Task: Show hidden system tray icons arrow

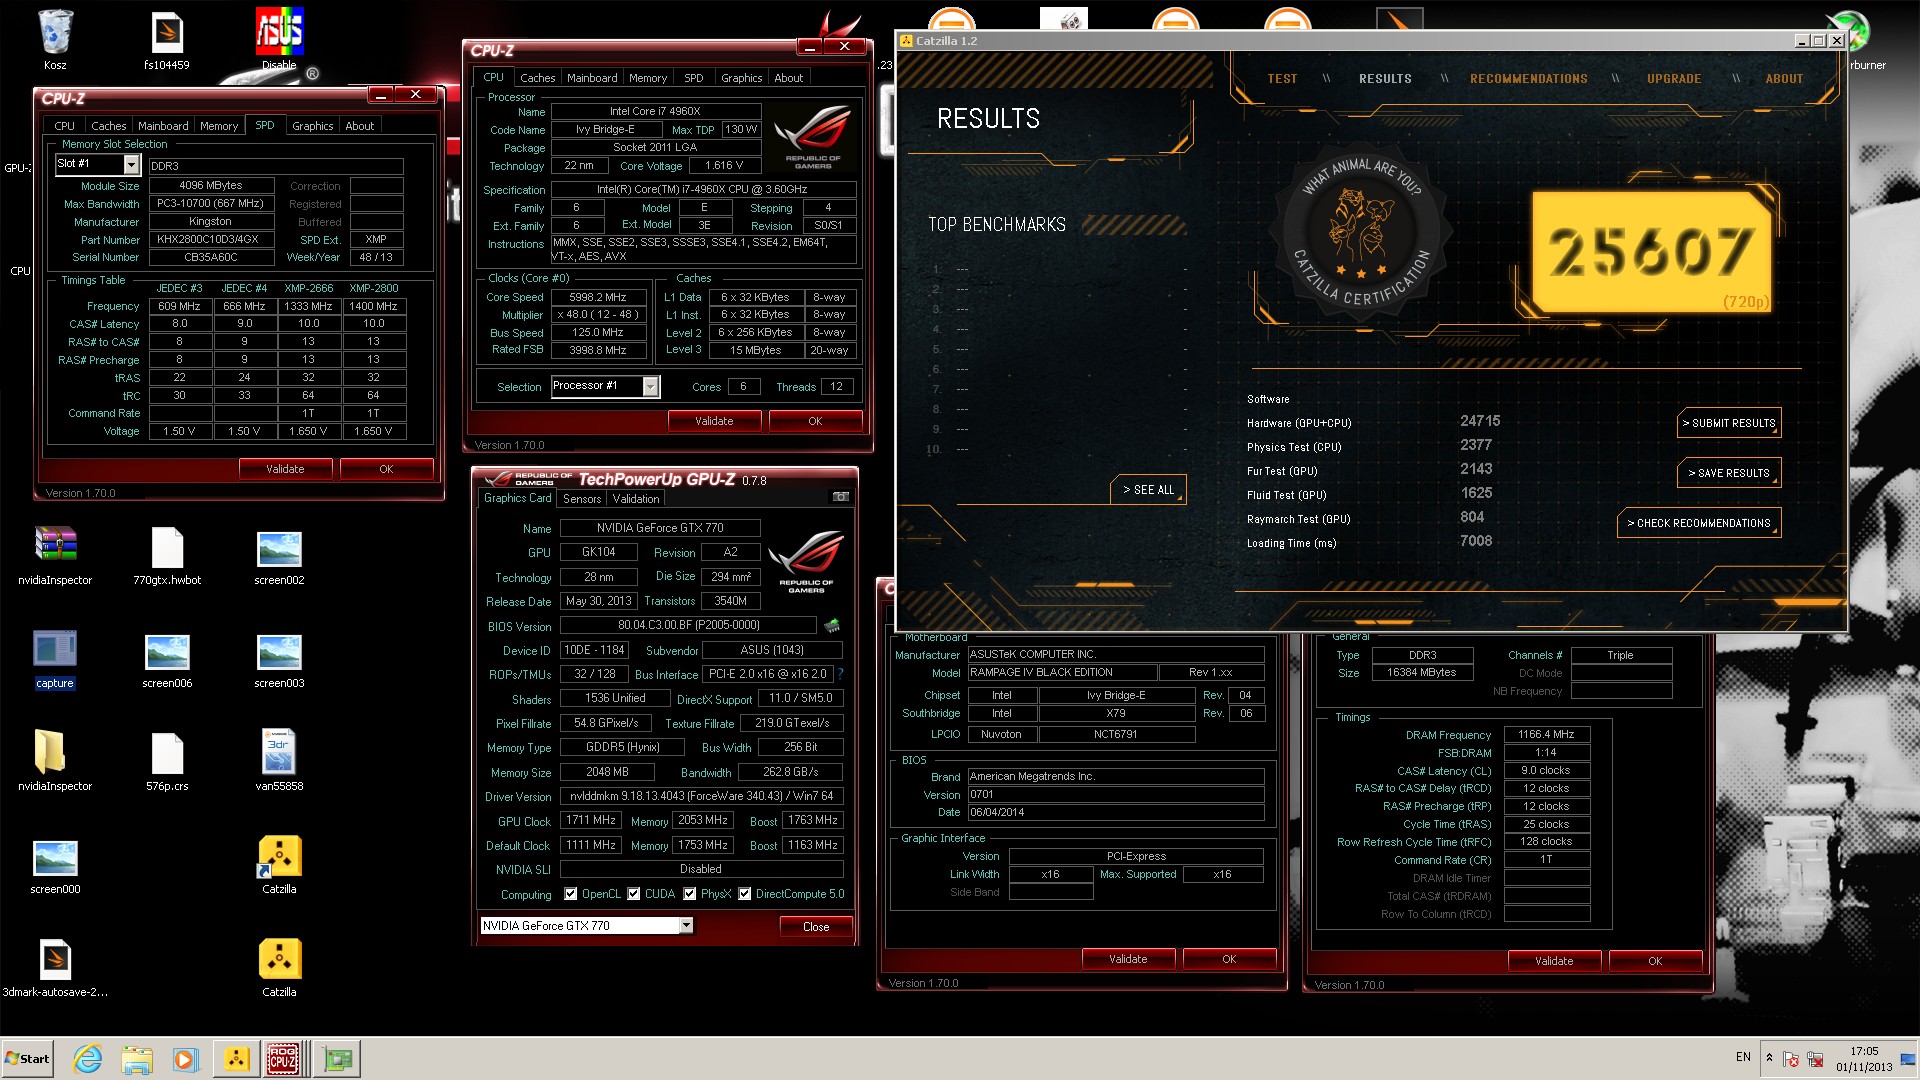Action: tap(1769, 1058)
